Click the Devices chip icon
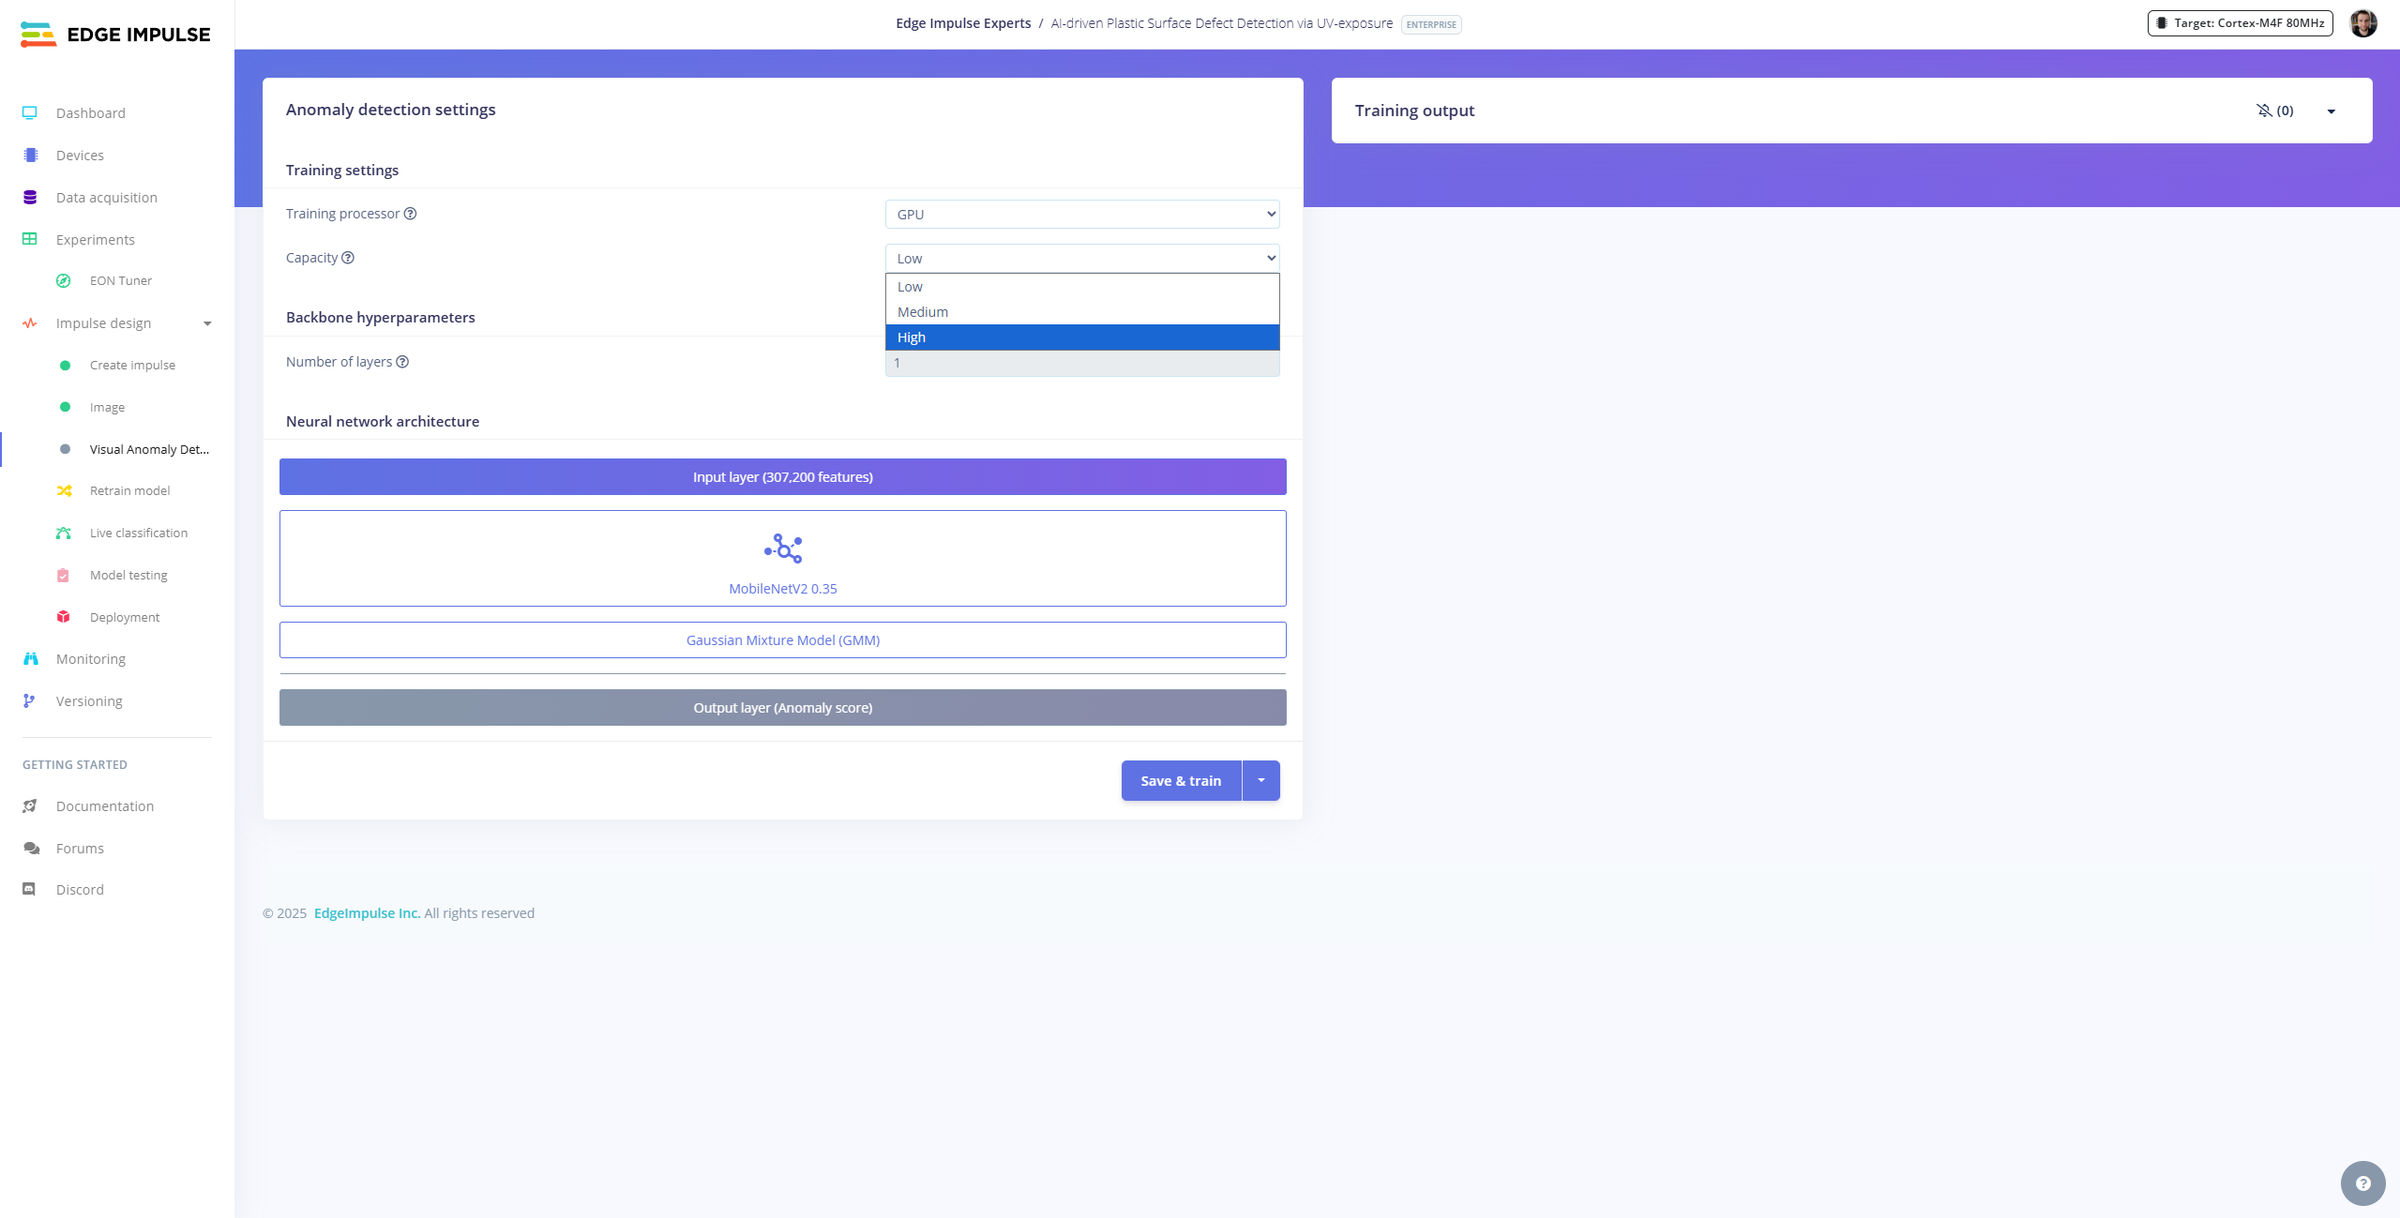The image size is (2400, 1218). click(x=30, y=155)
